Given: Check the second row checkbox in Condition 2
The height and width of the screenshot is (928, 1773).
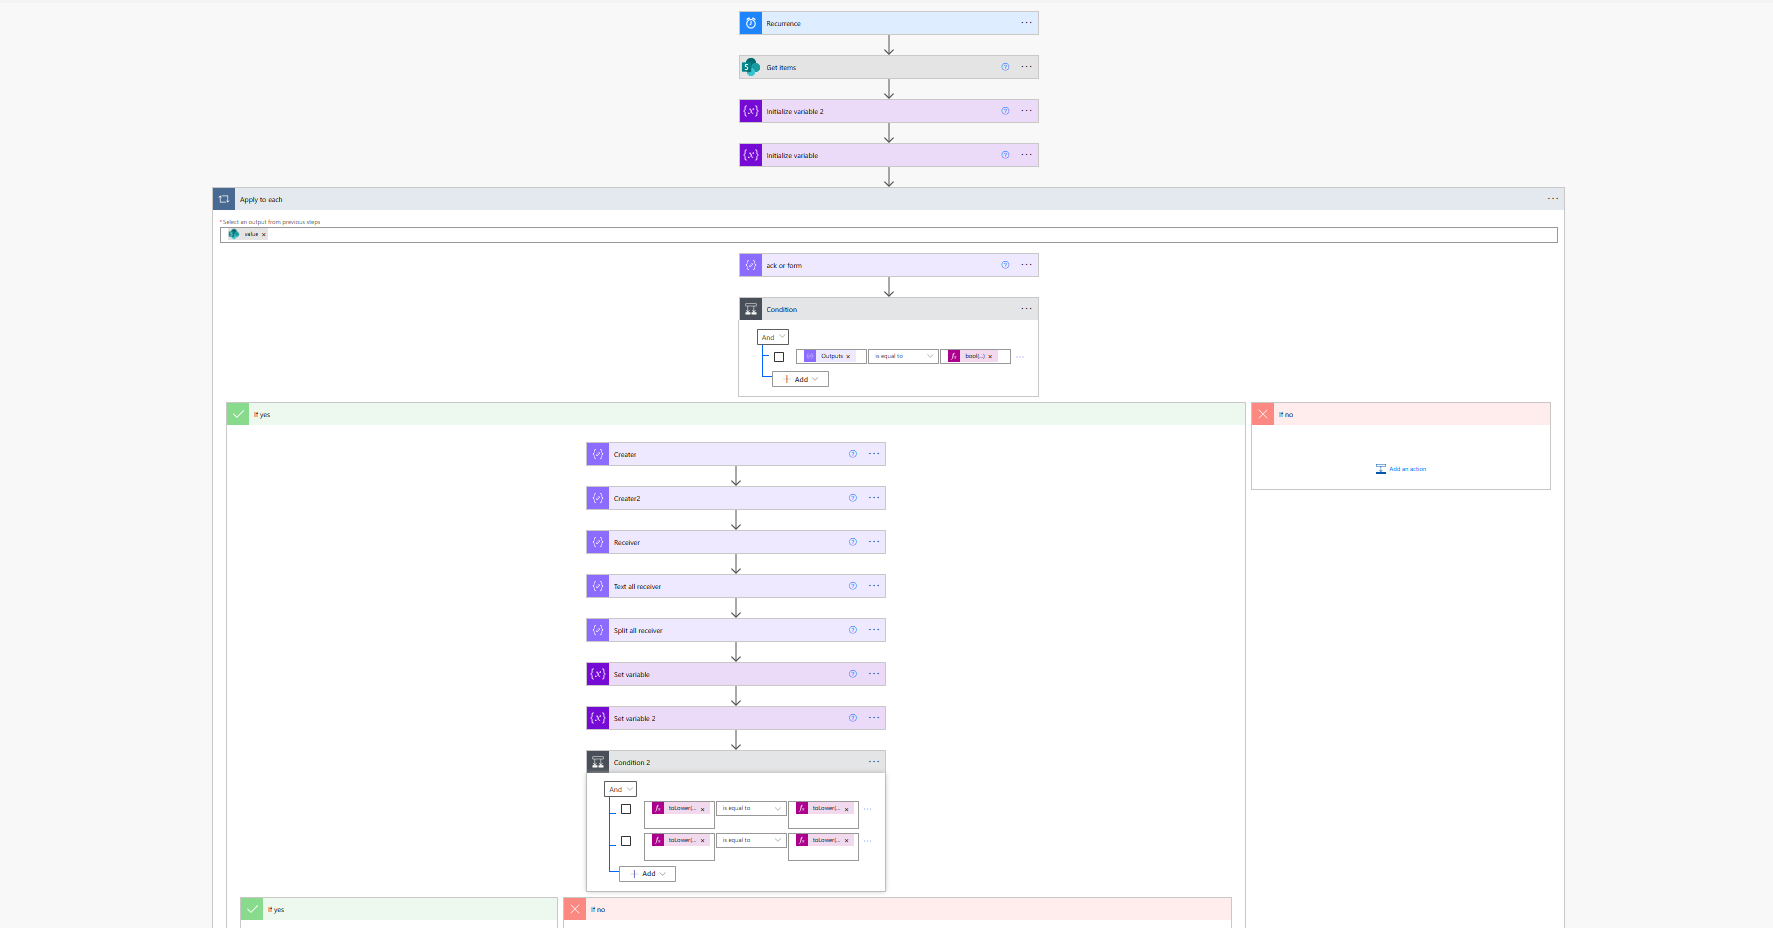Looking at the screenshot, I should (626, 841).
